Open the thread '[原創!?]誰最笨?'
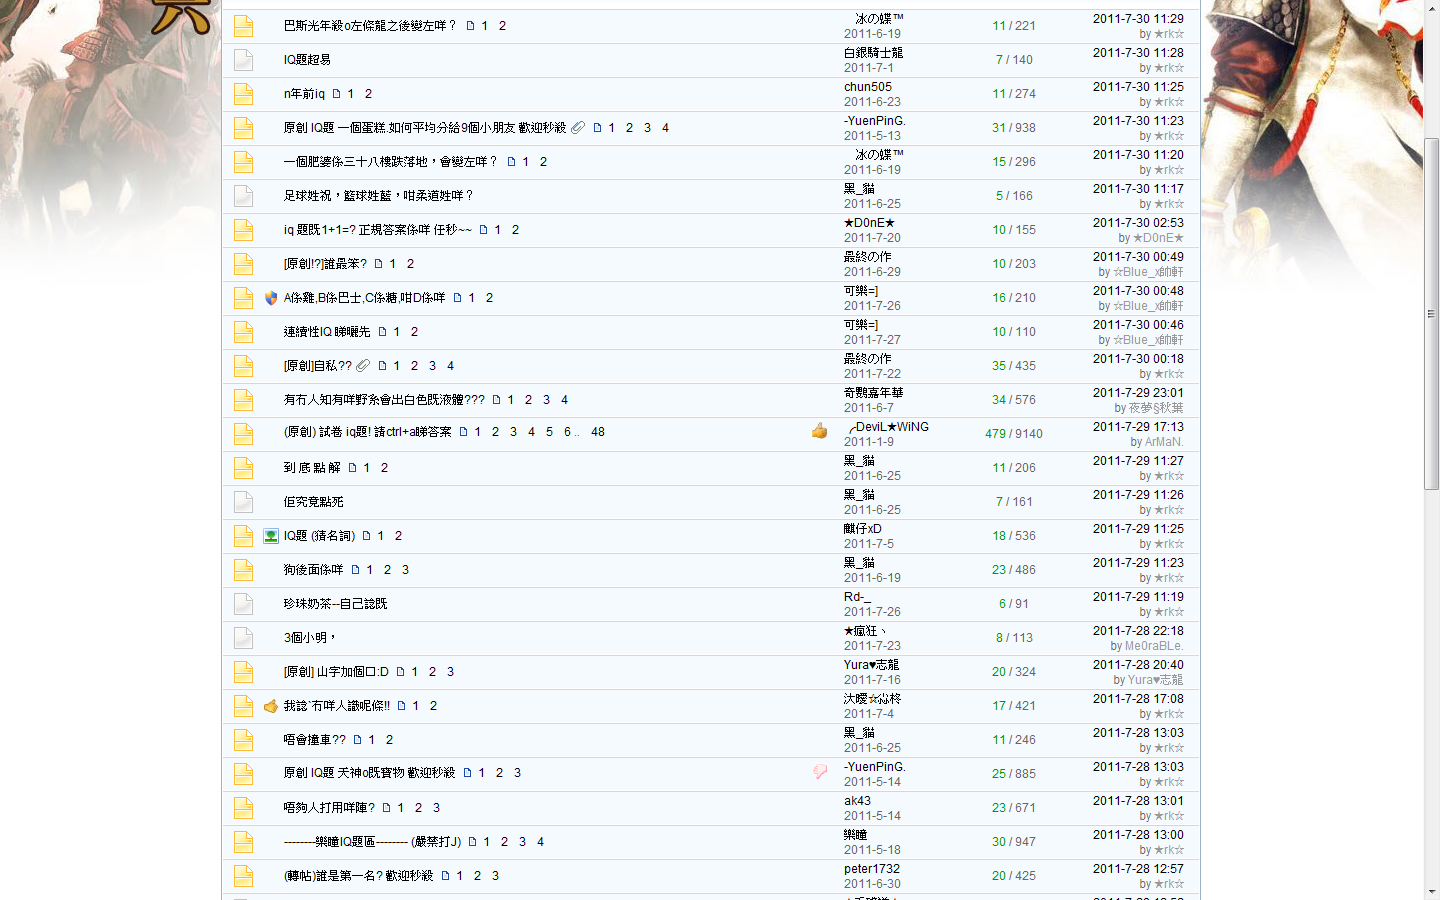 [x=325, y=264]
